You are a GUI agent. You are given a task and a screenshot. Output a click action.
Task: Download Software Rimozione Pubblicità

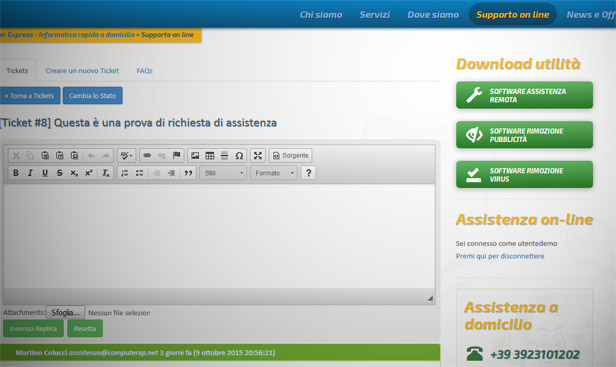click(x=524, y=135)
